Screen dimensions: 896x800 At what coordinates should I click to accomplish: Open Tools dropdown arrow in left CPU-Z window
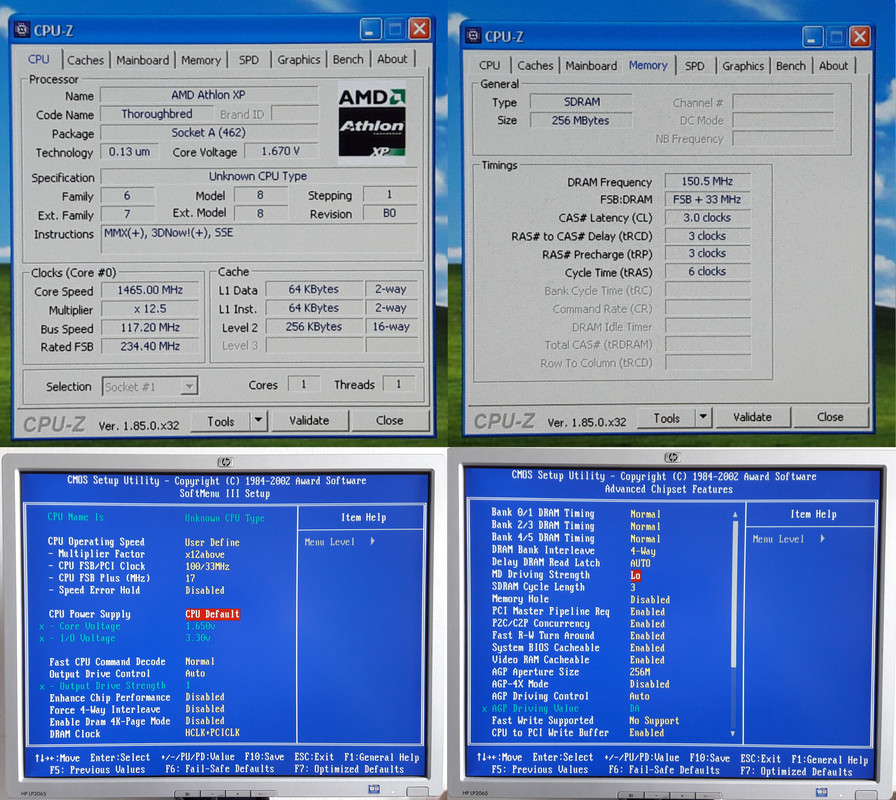(x=258, y=421)
